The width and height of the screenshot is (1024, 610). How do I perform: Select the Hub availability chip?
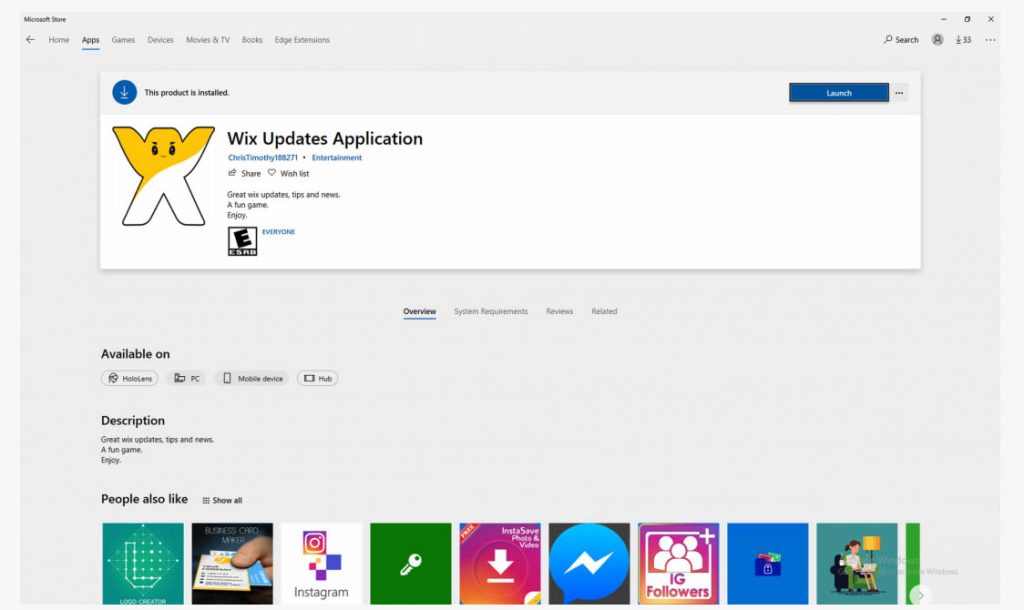point(317,378)
